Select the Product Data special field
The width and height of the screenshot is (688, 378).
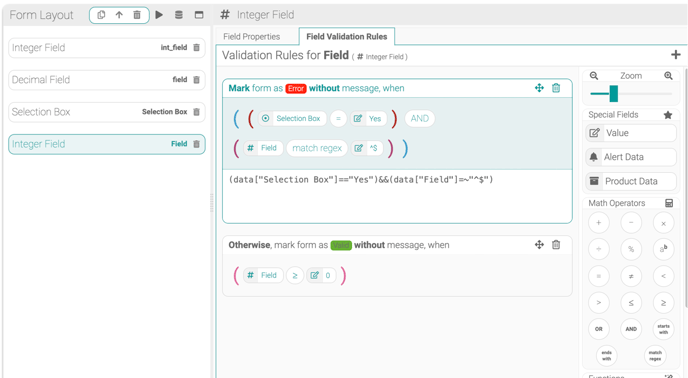[x=631, y=181]
